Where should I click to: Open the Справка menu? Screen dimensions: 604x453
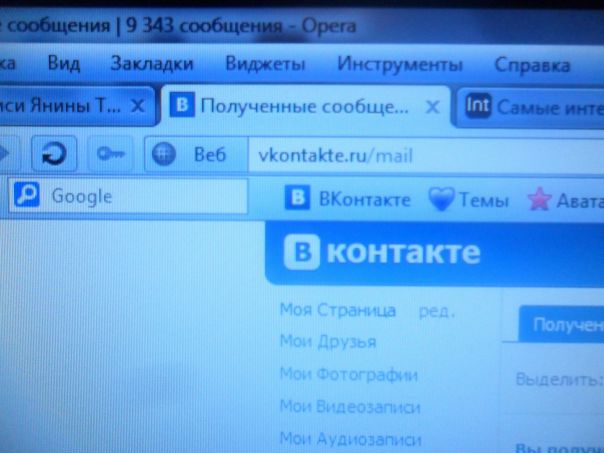(x=532, y=65)
